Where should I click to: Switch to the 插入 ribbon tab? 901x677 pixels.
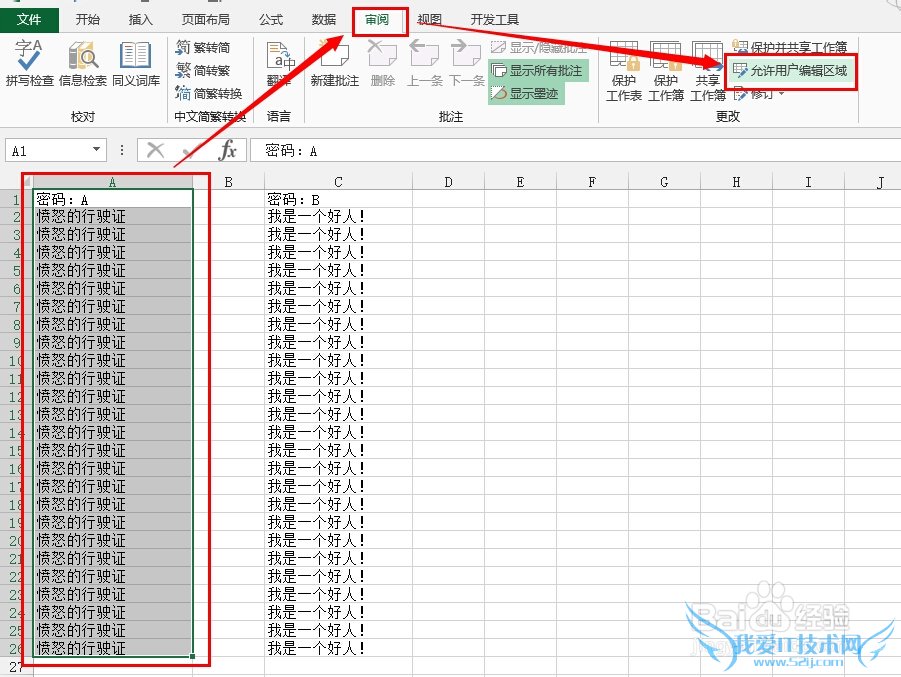click(x=141, y=20)
